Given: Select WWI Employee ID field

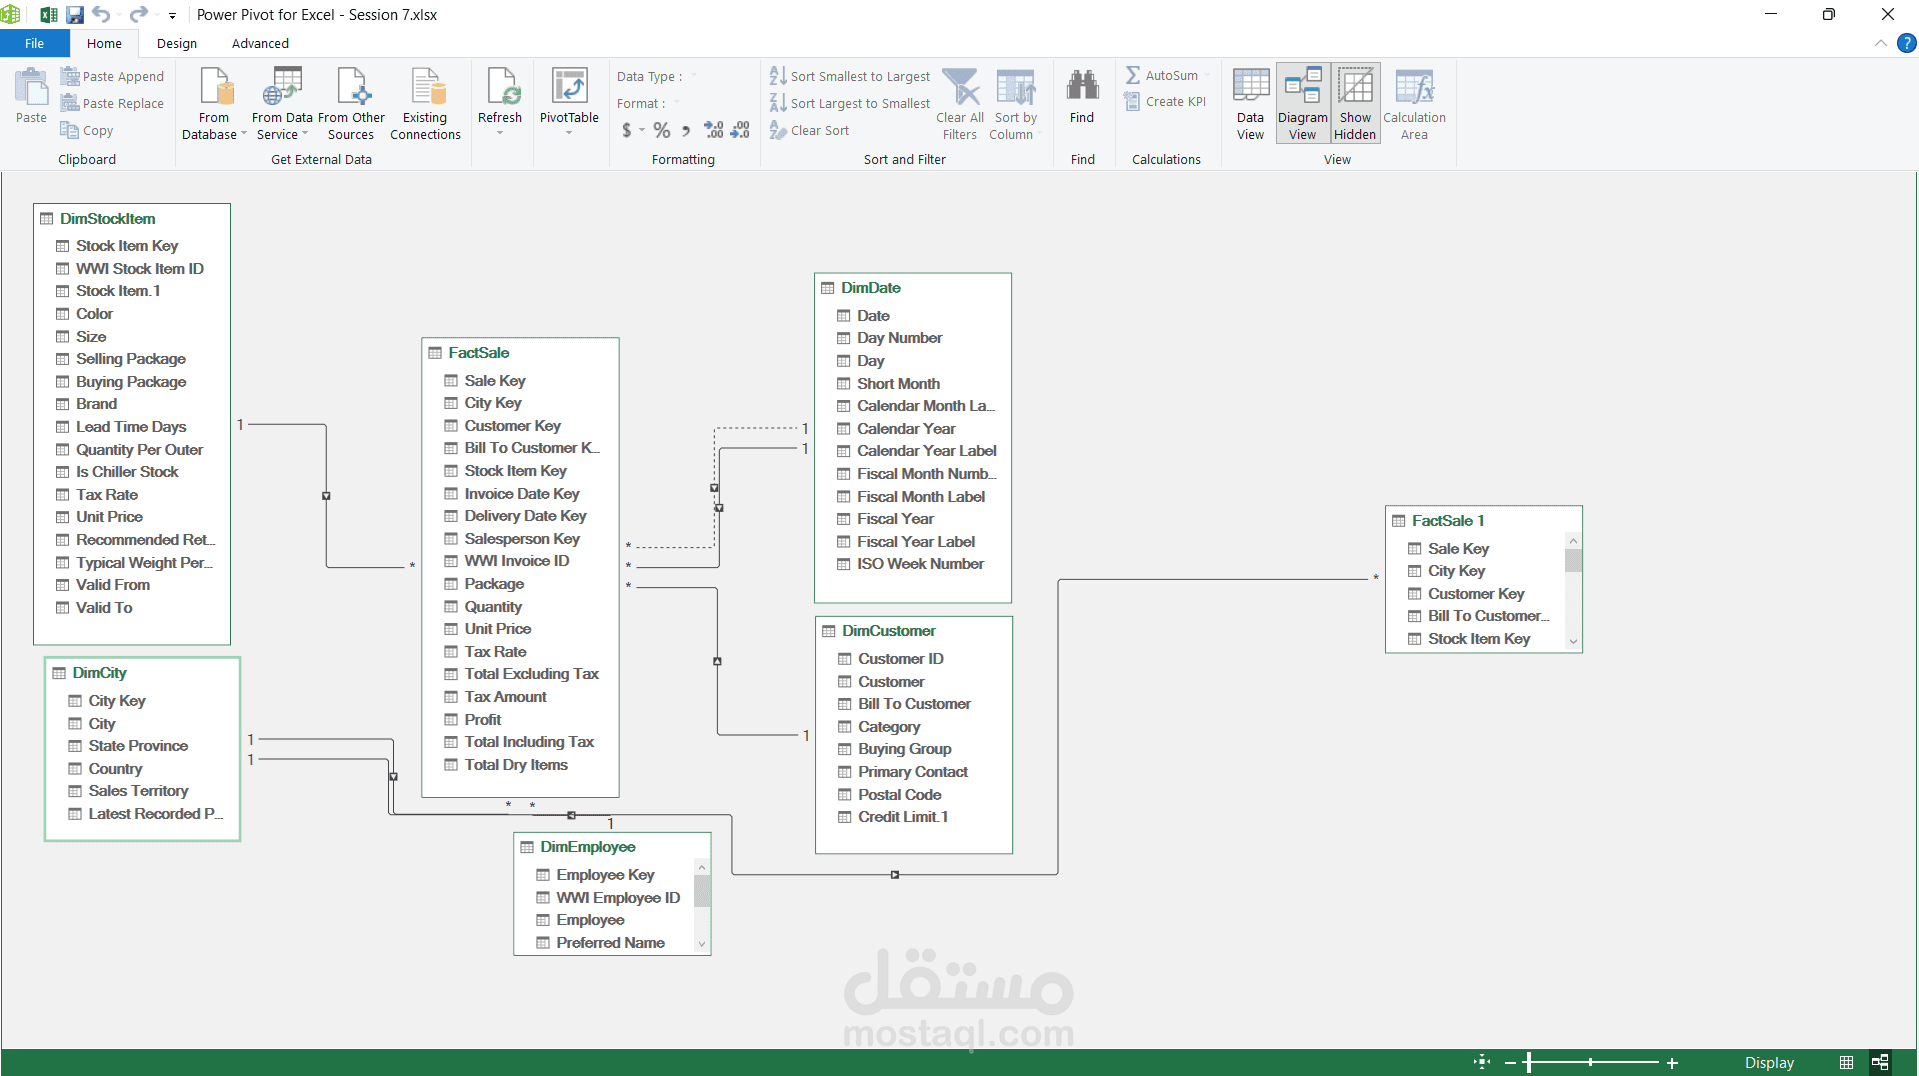Looking at the screenshot, I should (618, 897).
